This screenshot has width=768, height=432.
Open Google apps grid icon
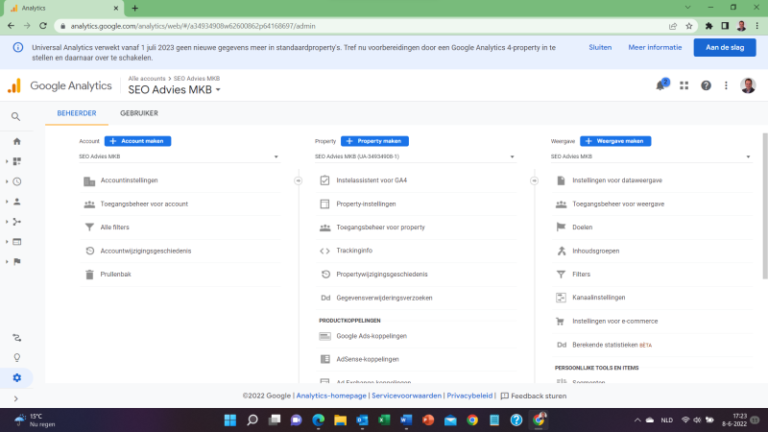pyautogui.click(x=684, y=86)
